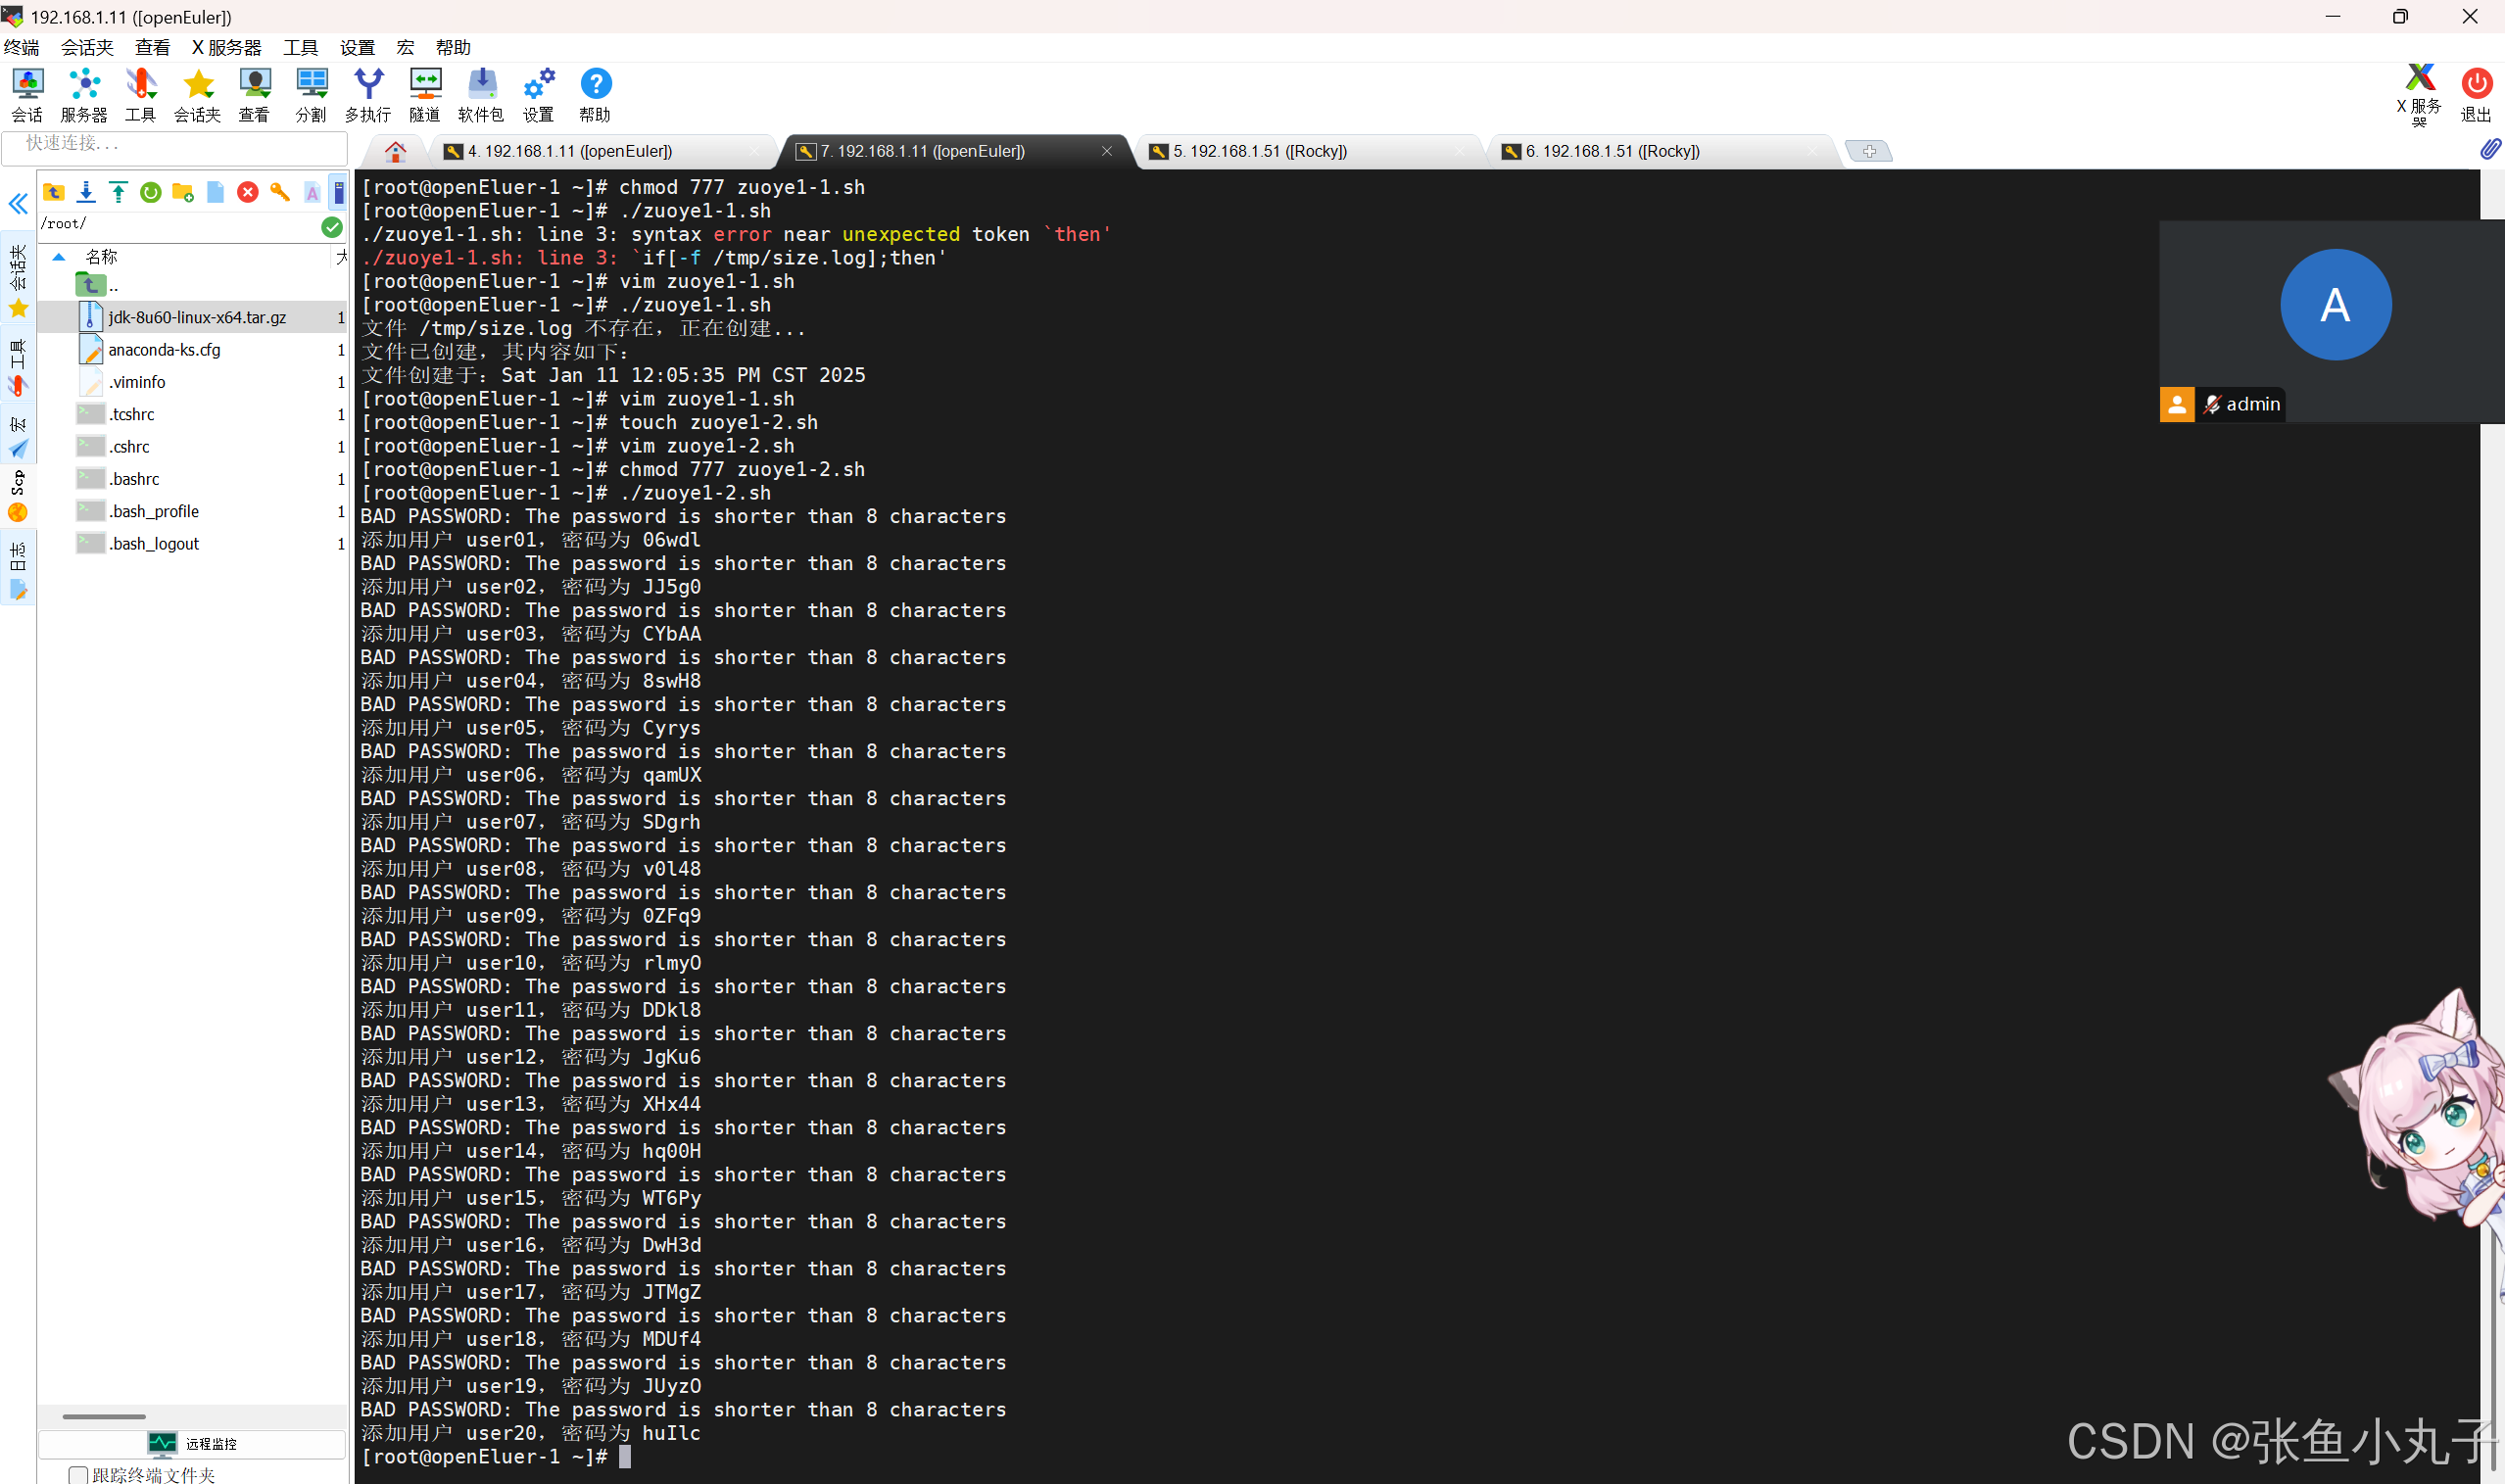Switch to tab 5. 192.168.1.51 ([Rocky])
The height and width of the screenshot is (1484, 2505).
coord(1260,151)
